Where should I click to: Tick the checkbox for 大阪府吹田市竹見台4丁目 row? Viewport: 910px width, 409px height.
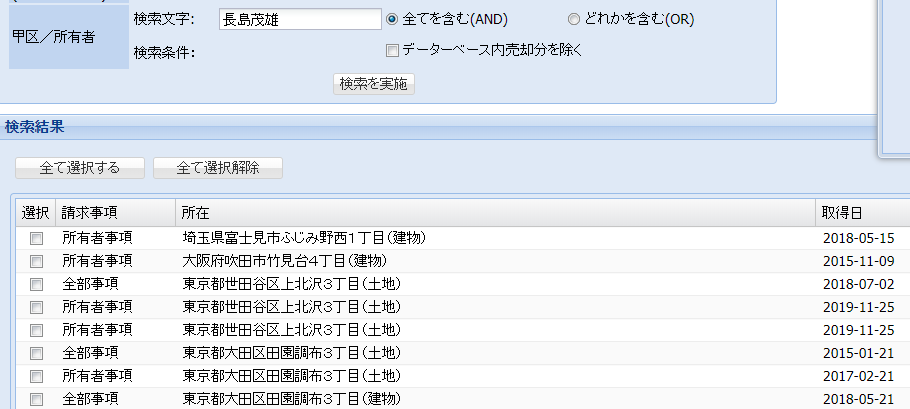point(37,262)
